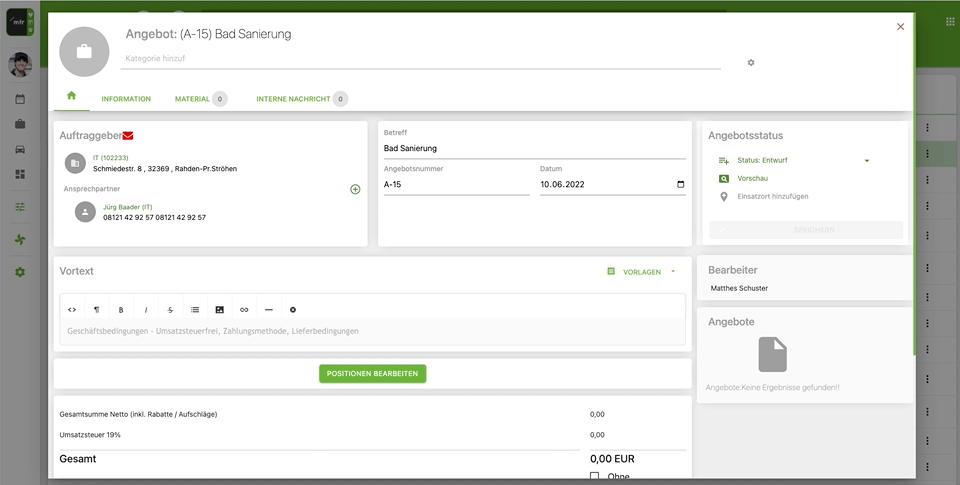This screenshot has height=485, width=960.
Task: Click the Speichern button
Action: click(806, 230)
